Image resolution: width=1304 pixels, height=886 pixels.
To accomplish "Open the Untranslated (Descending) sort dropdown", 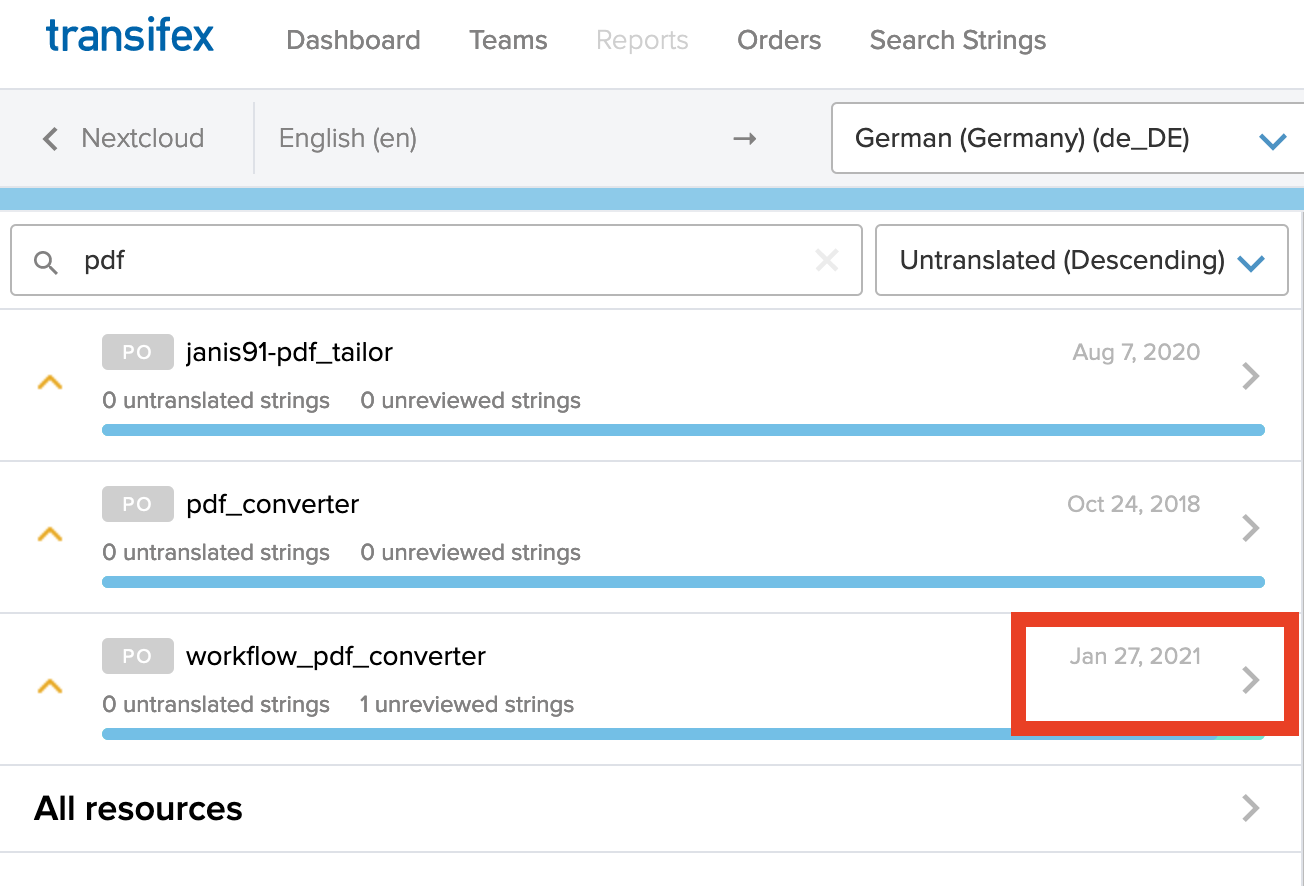I will [1081, 261].
